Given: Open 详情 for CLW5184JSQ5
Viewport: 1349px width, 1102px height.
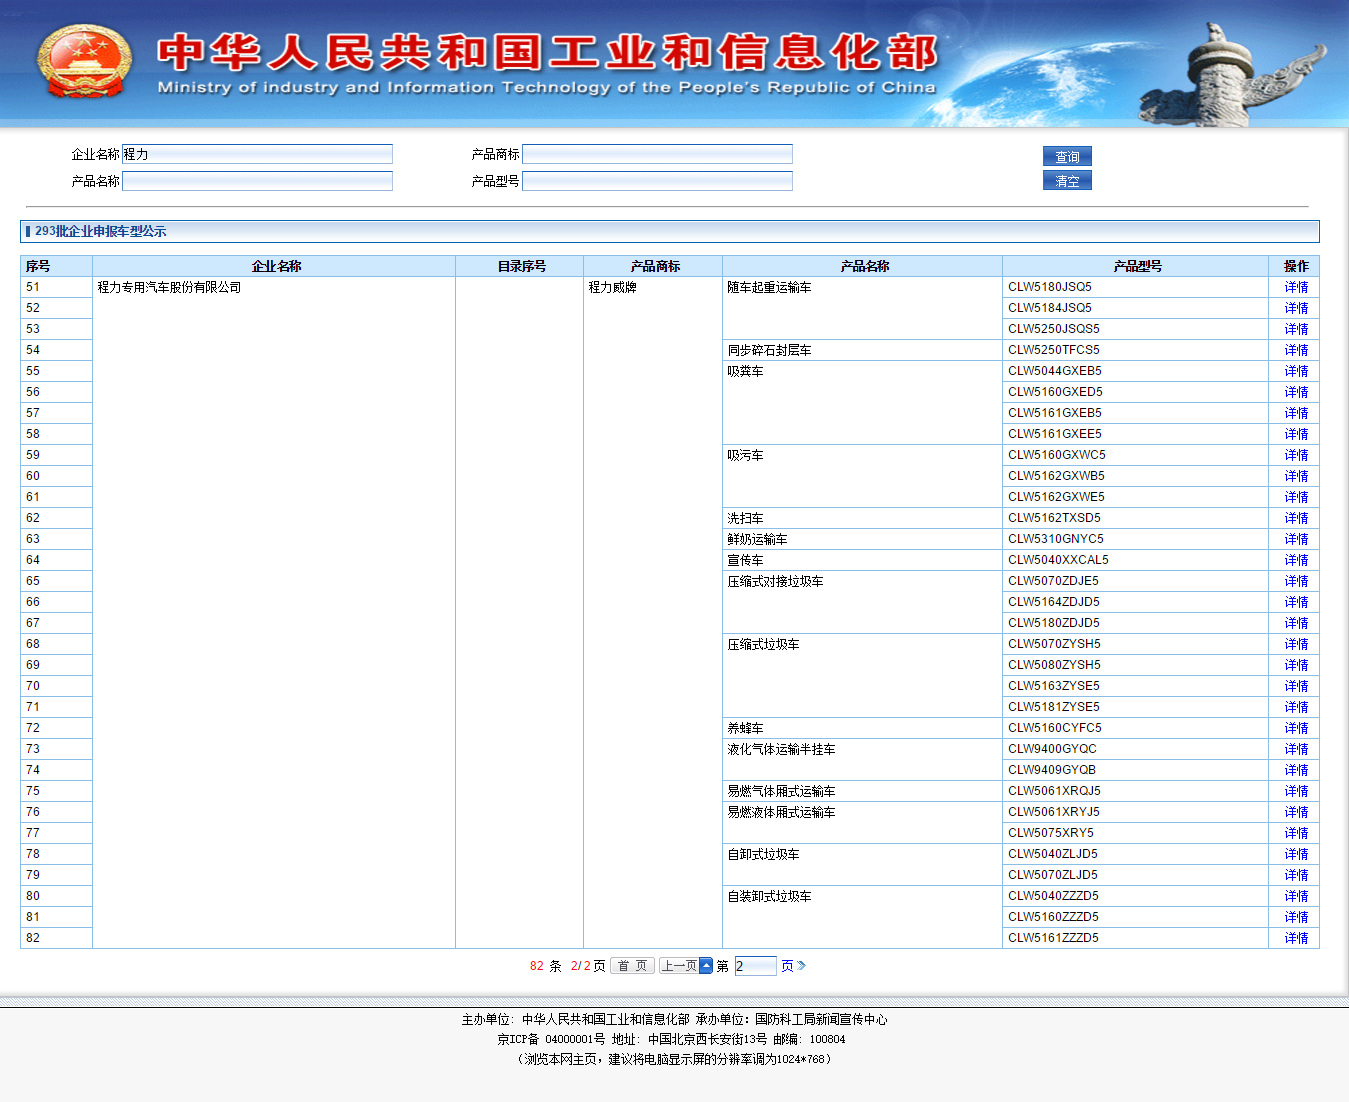Looking at the screenshot, I should tap(1296, 308).
